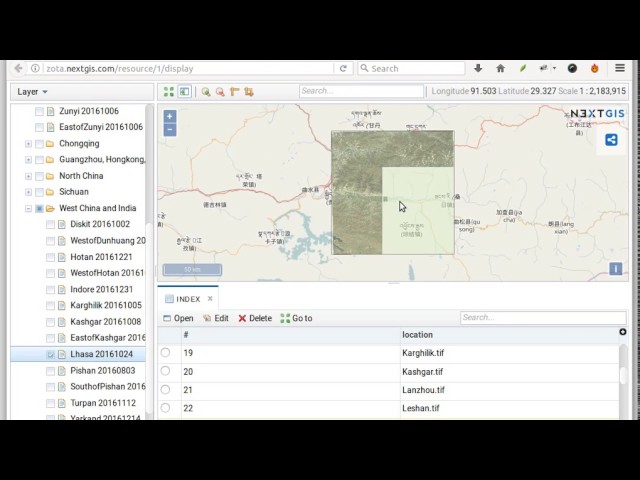Check the Zunyi 20161006 layer checkbox
This screenshot has width=640, height=480.
(39, 111)
